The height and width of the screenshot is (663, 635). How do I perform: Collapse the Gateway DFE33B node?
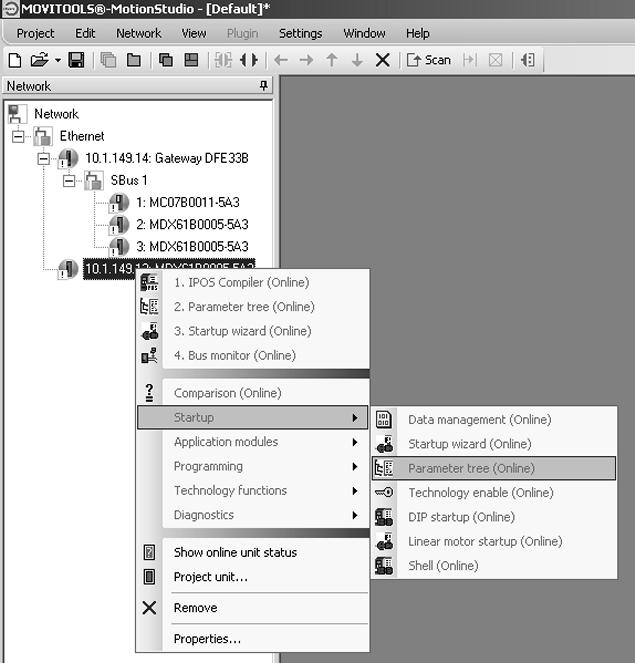(x=44, y=159)
